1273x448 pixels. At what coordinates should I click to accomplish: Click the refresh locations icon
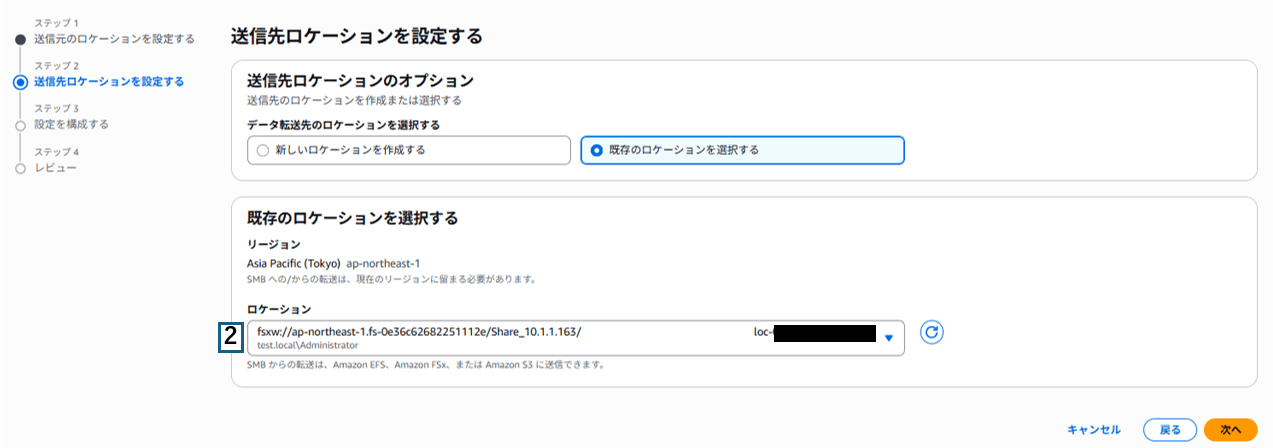[x=932, y=334]
